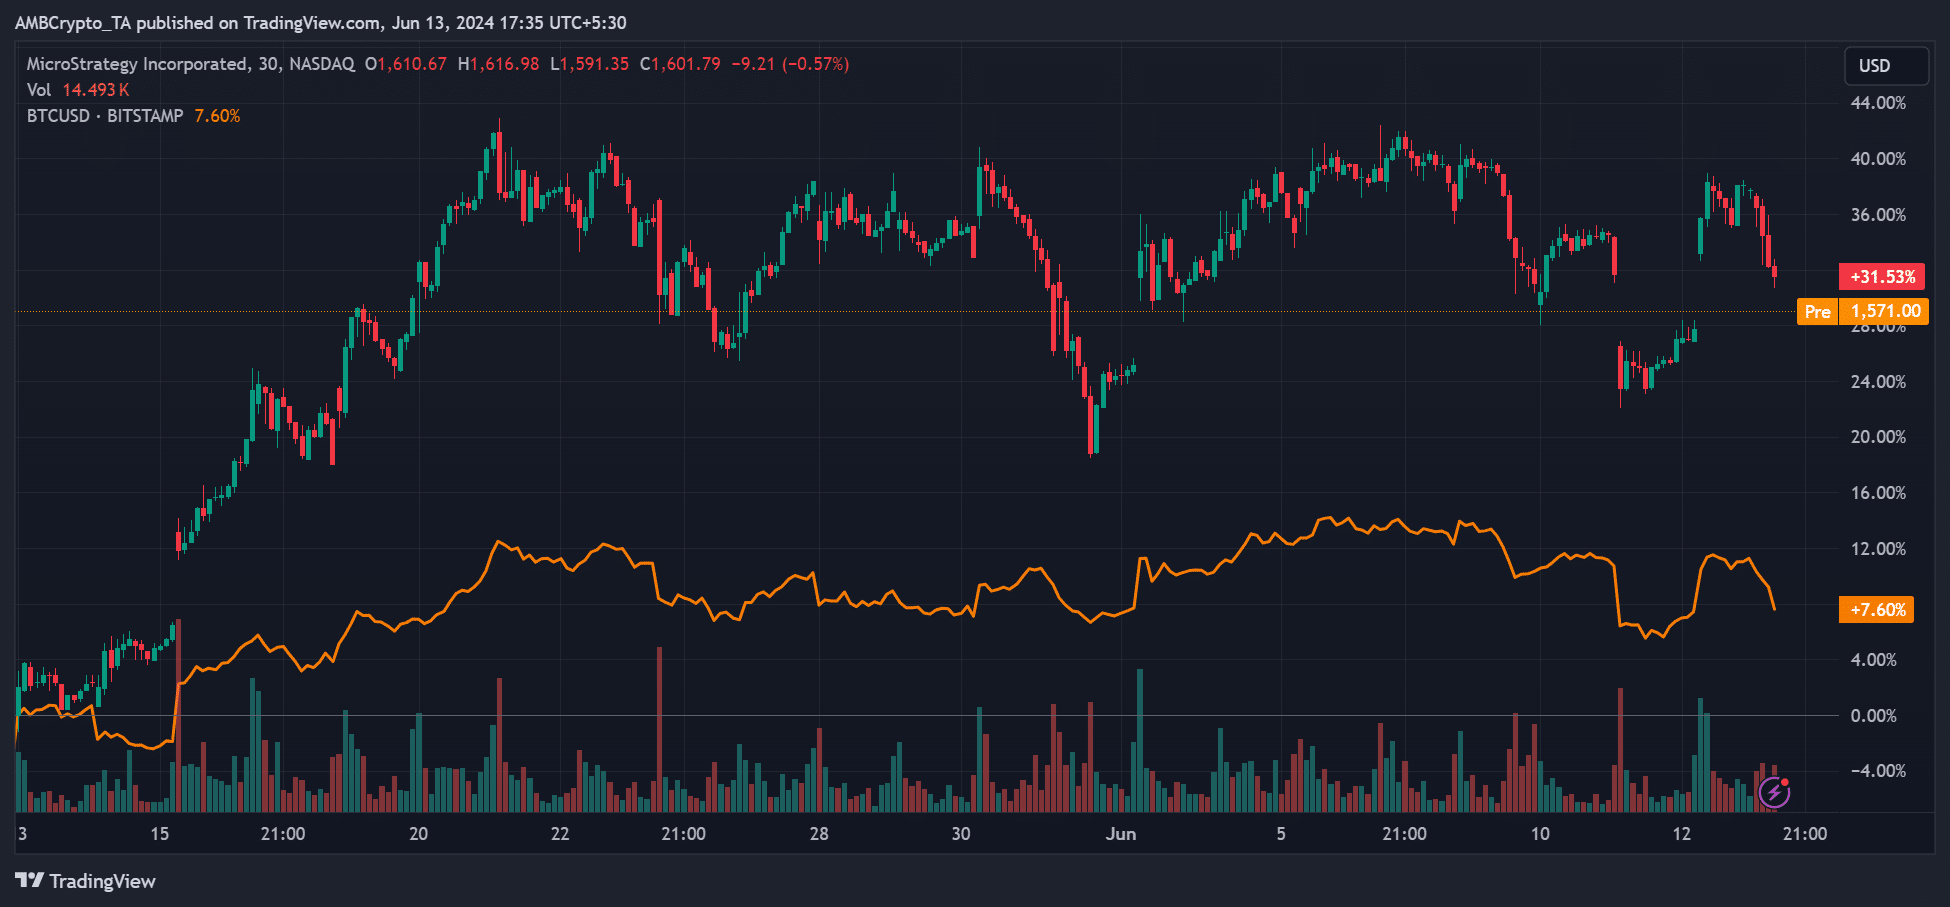Click the low value L1,591.35
This screenshot has width=1950, height=907.
tap(590, 64)
